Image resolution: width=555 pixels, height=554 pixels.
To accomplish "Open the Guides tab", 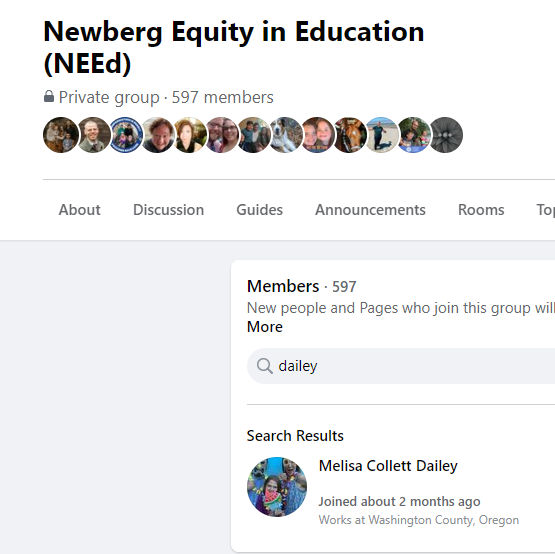I will click(259, 210).
